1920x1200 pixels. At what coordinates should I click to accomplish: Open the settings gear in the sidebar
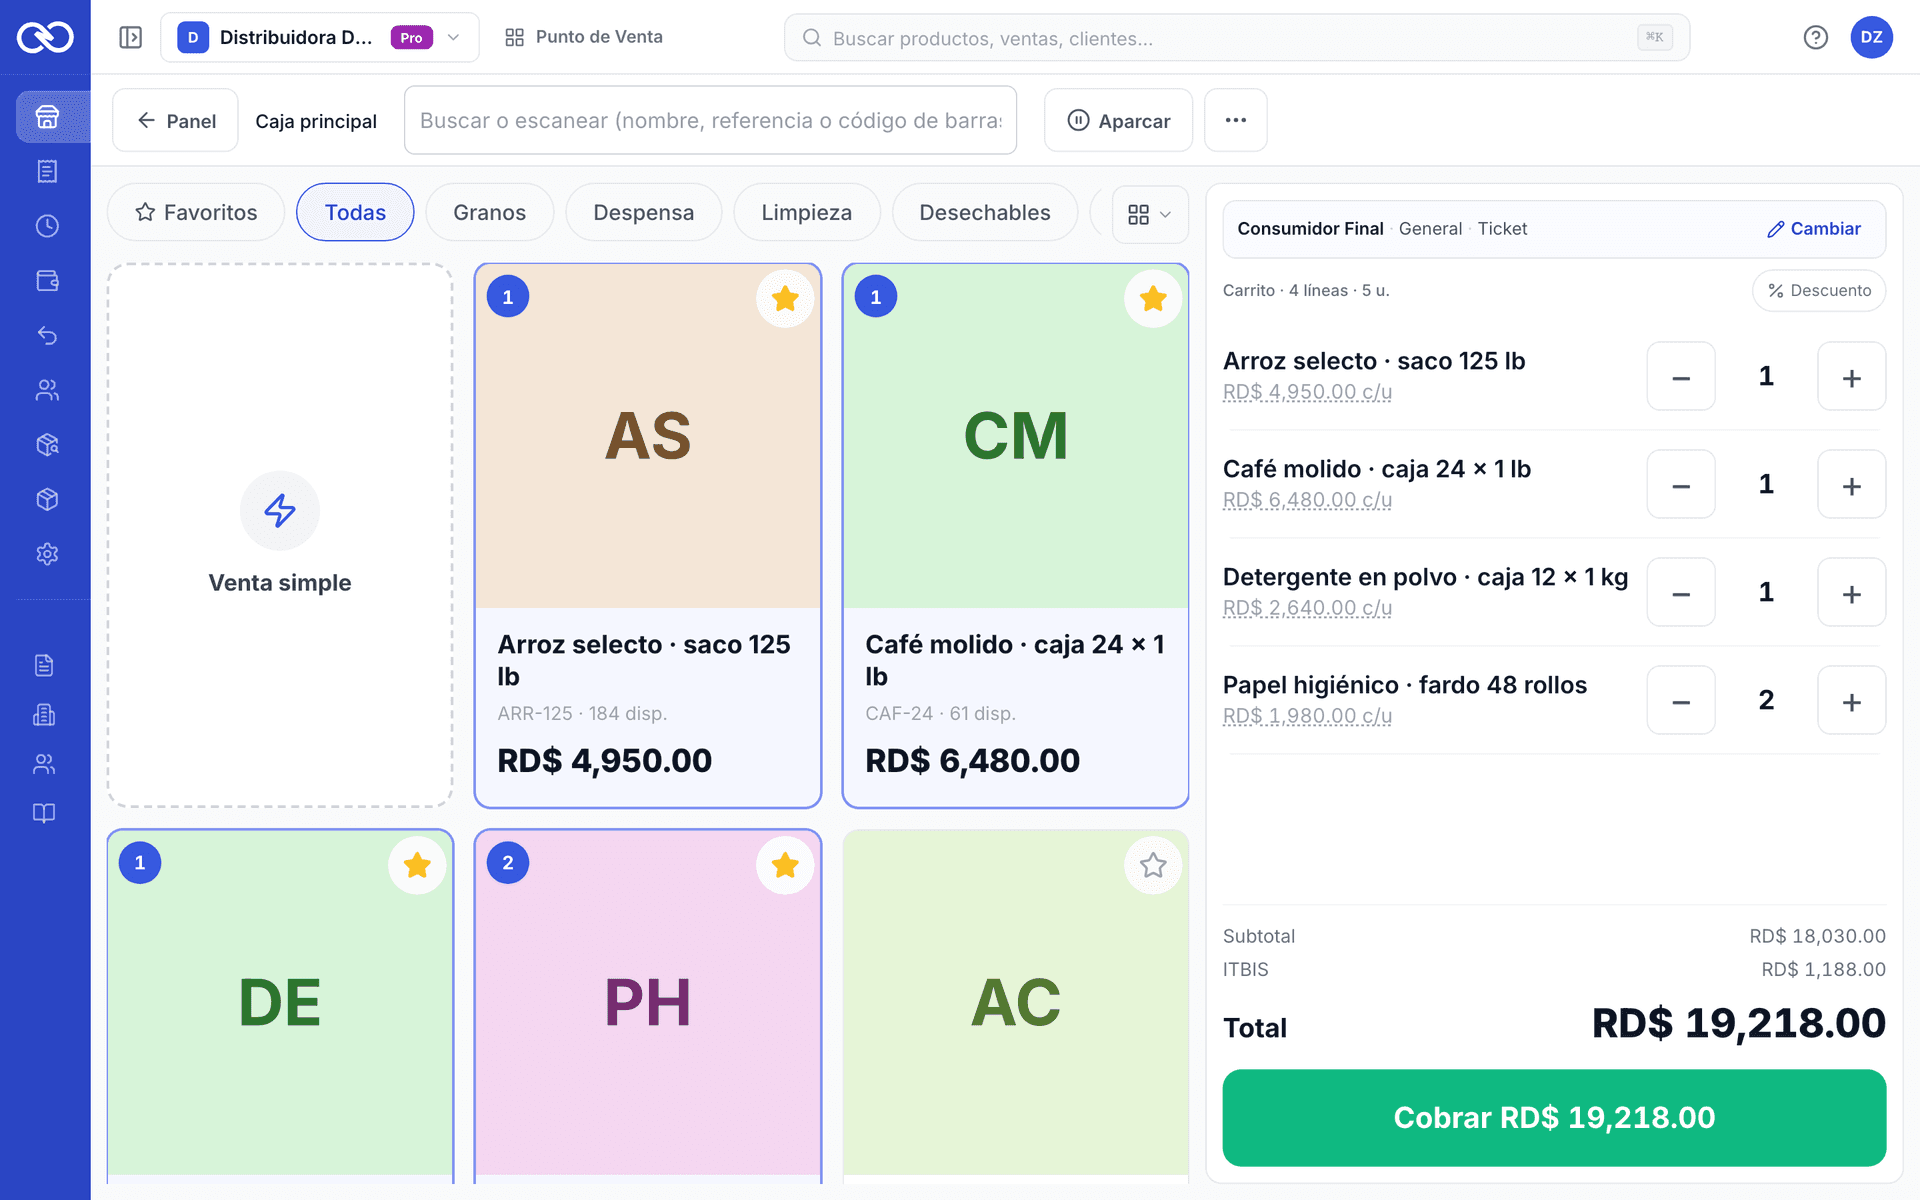(x=47, y=554)
